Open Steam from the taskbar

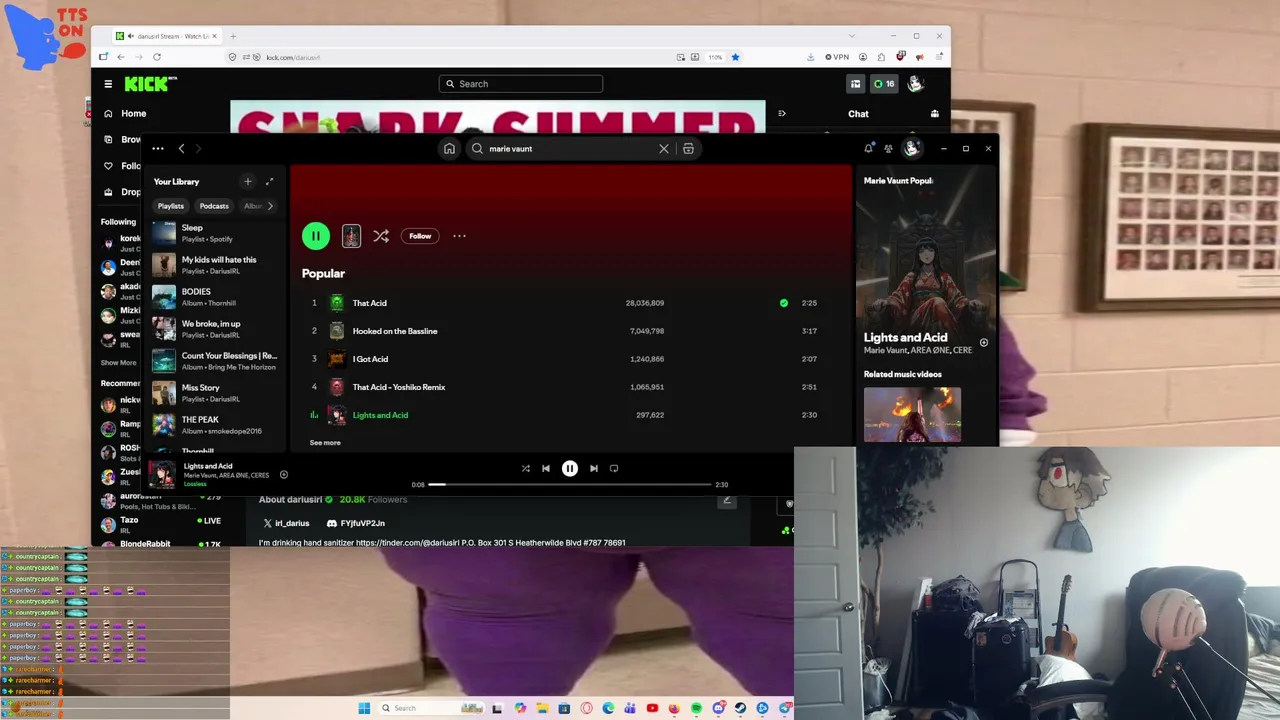[740, 708]
